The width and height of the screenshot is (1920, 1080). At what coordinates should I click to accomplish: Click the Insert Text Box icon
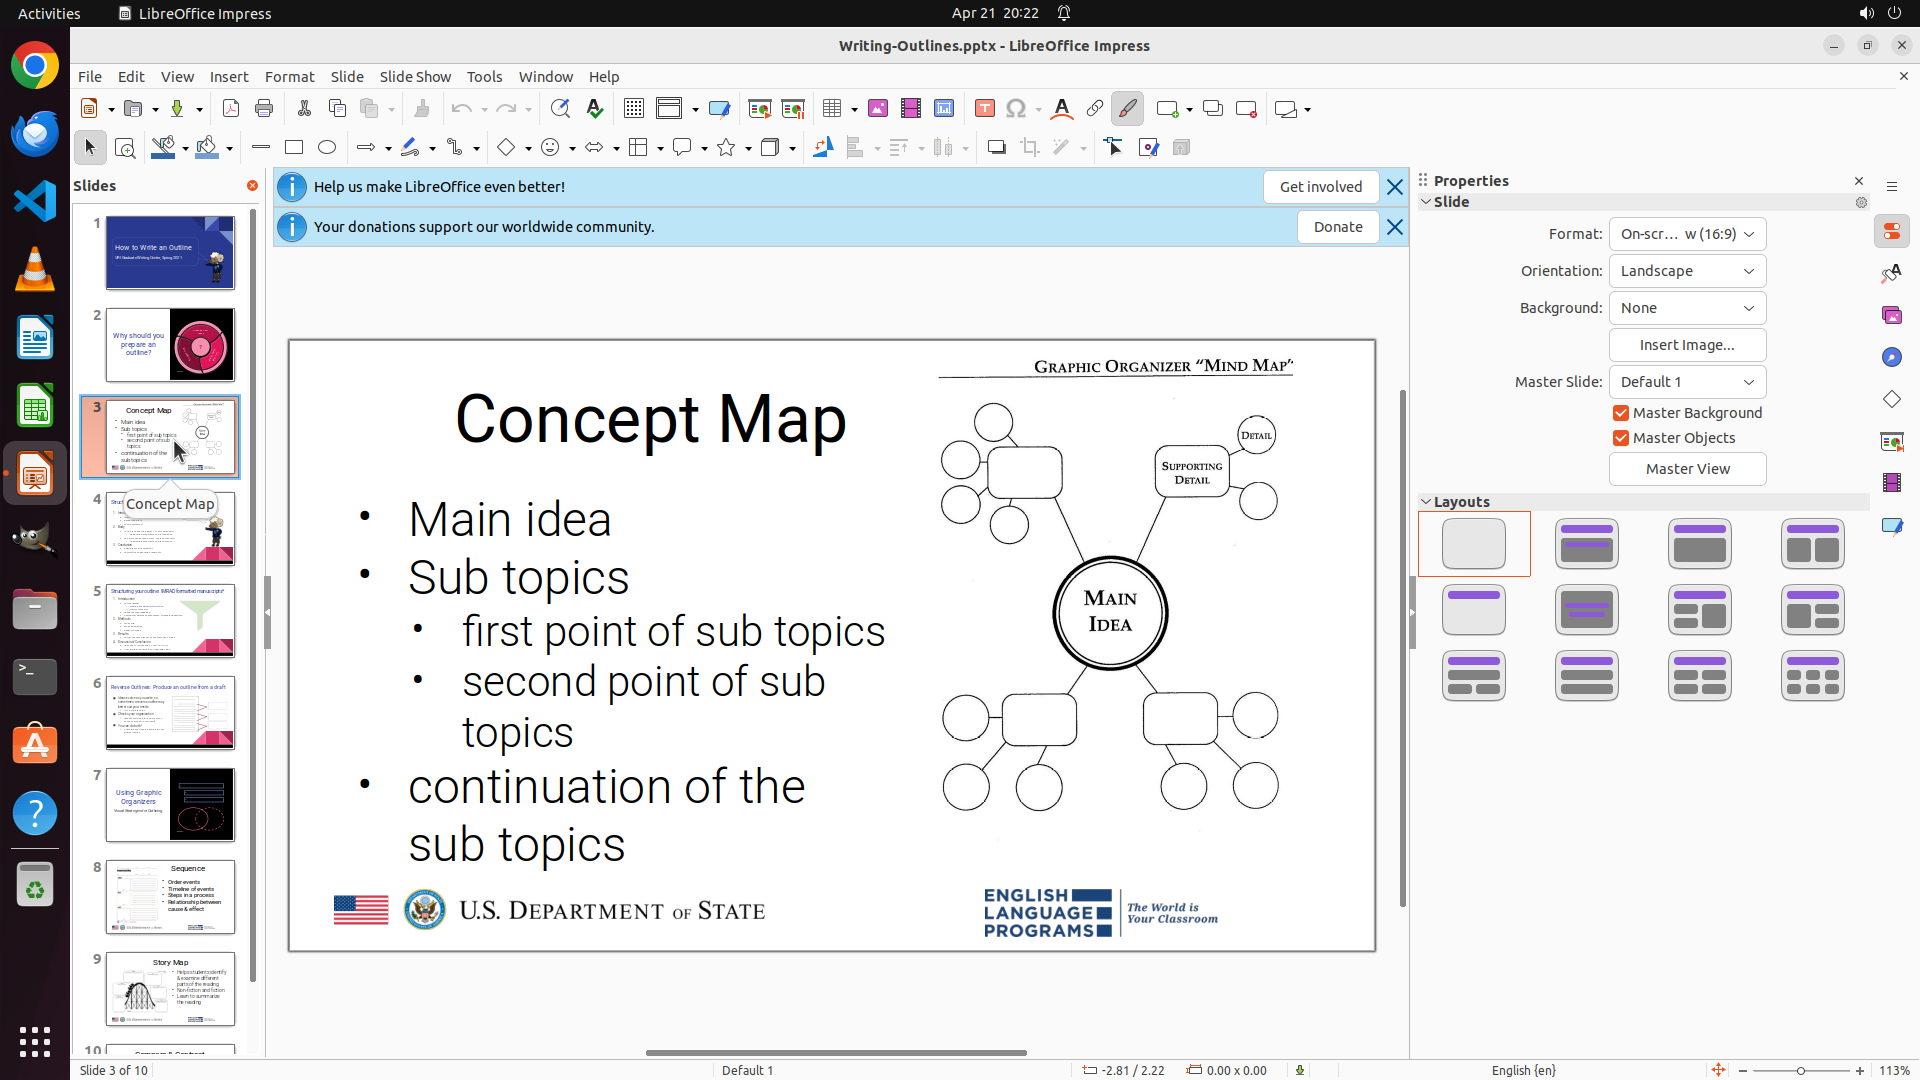point(985,109)
